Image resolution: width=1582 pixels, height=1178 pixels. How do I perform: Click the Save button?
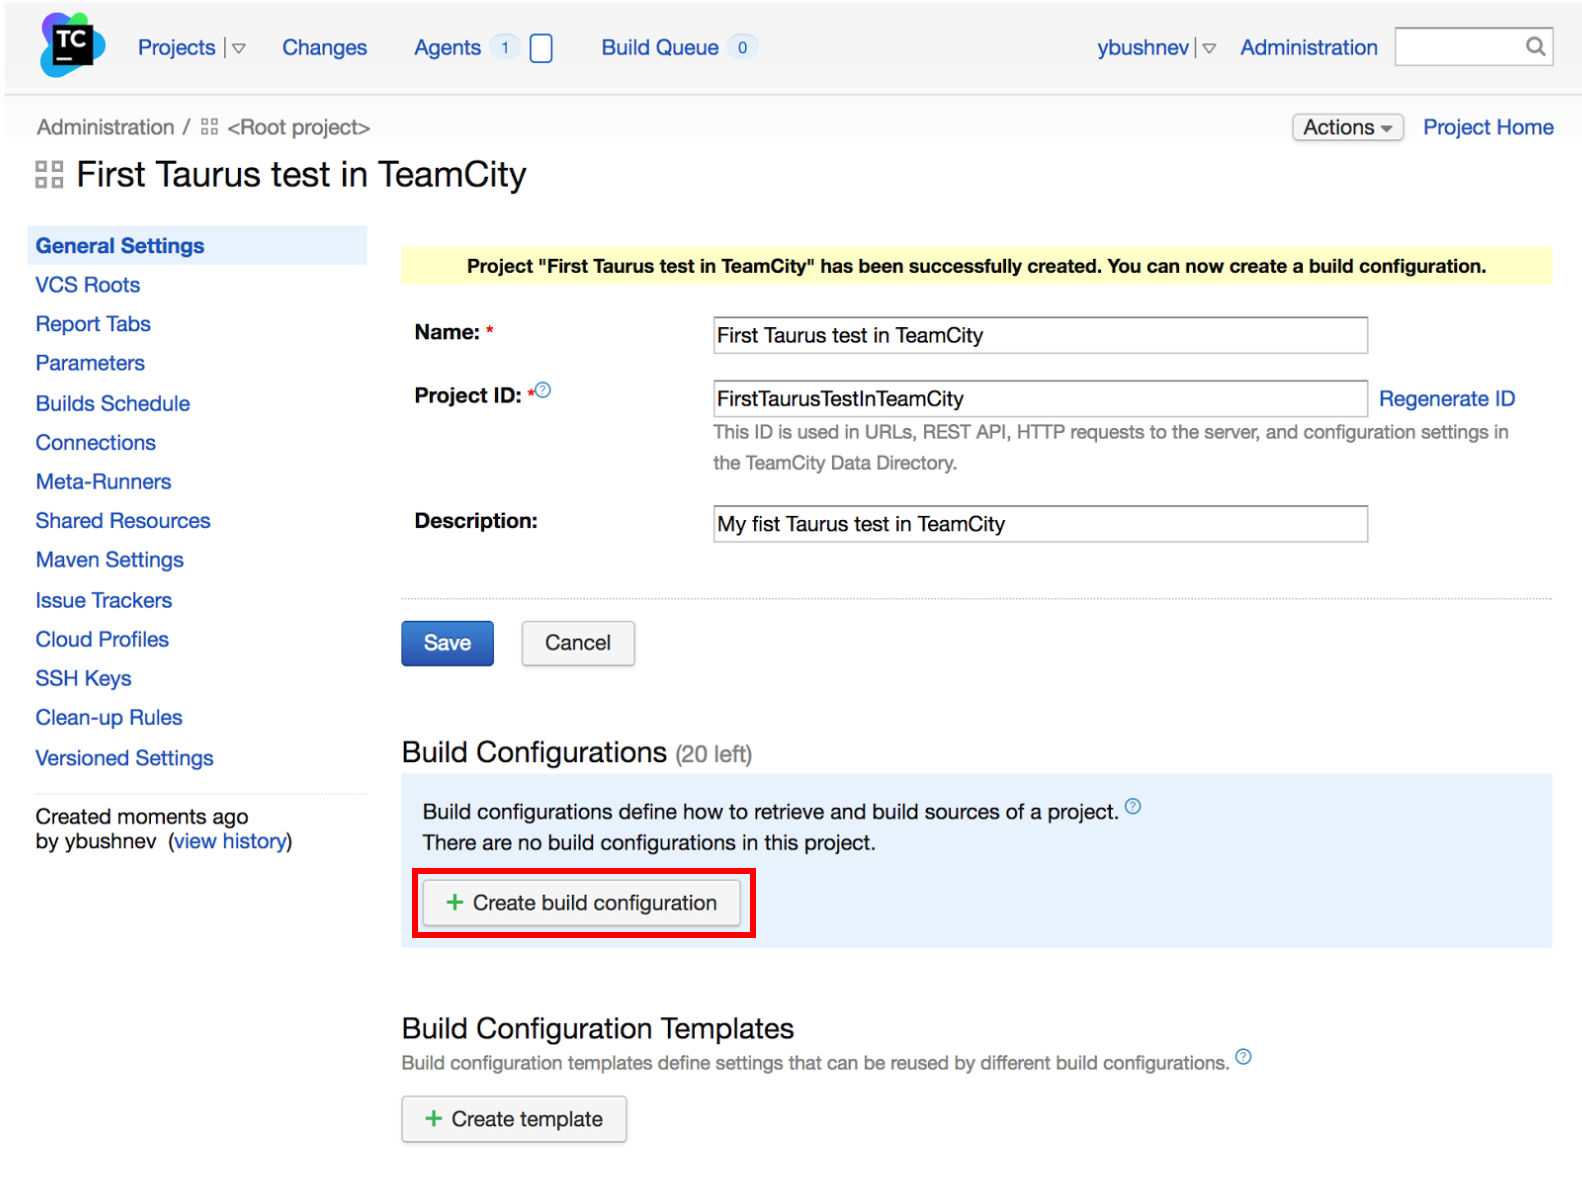447,643
